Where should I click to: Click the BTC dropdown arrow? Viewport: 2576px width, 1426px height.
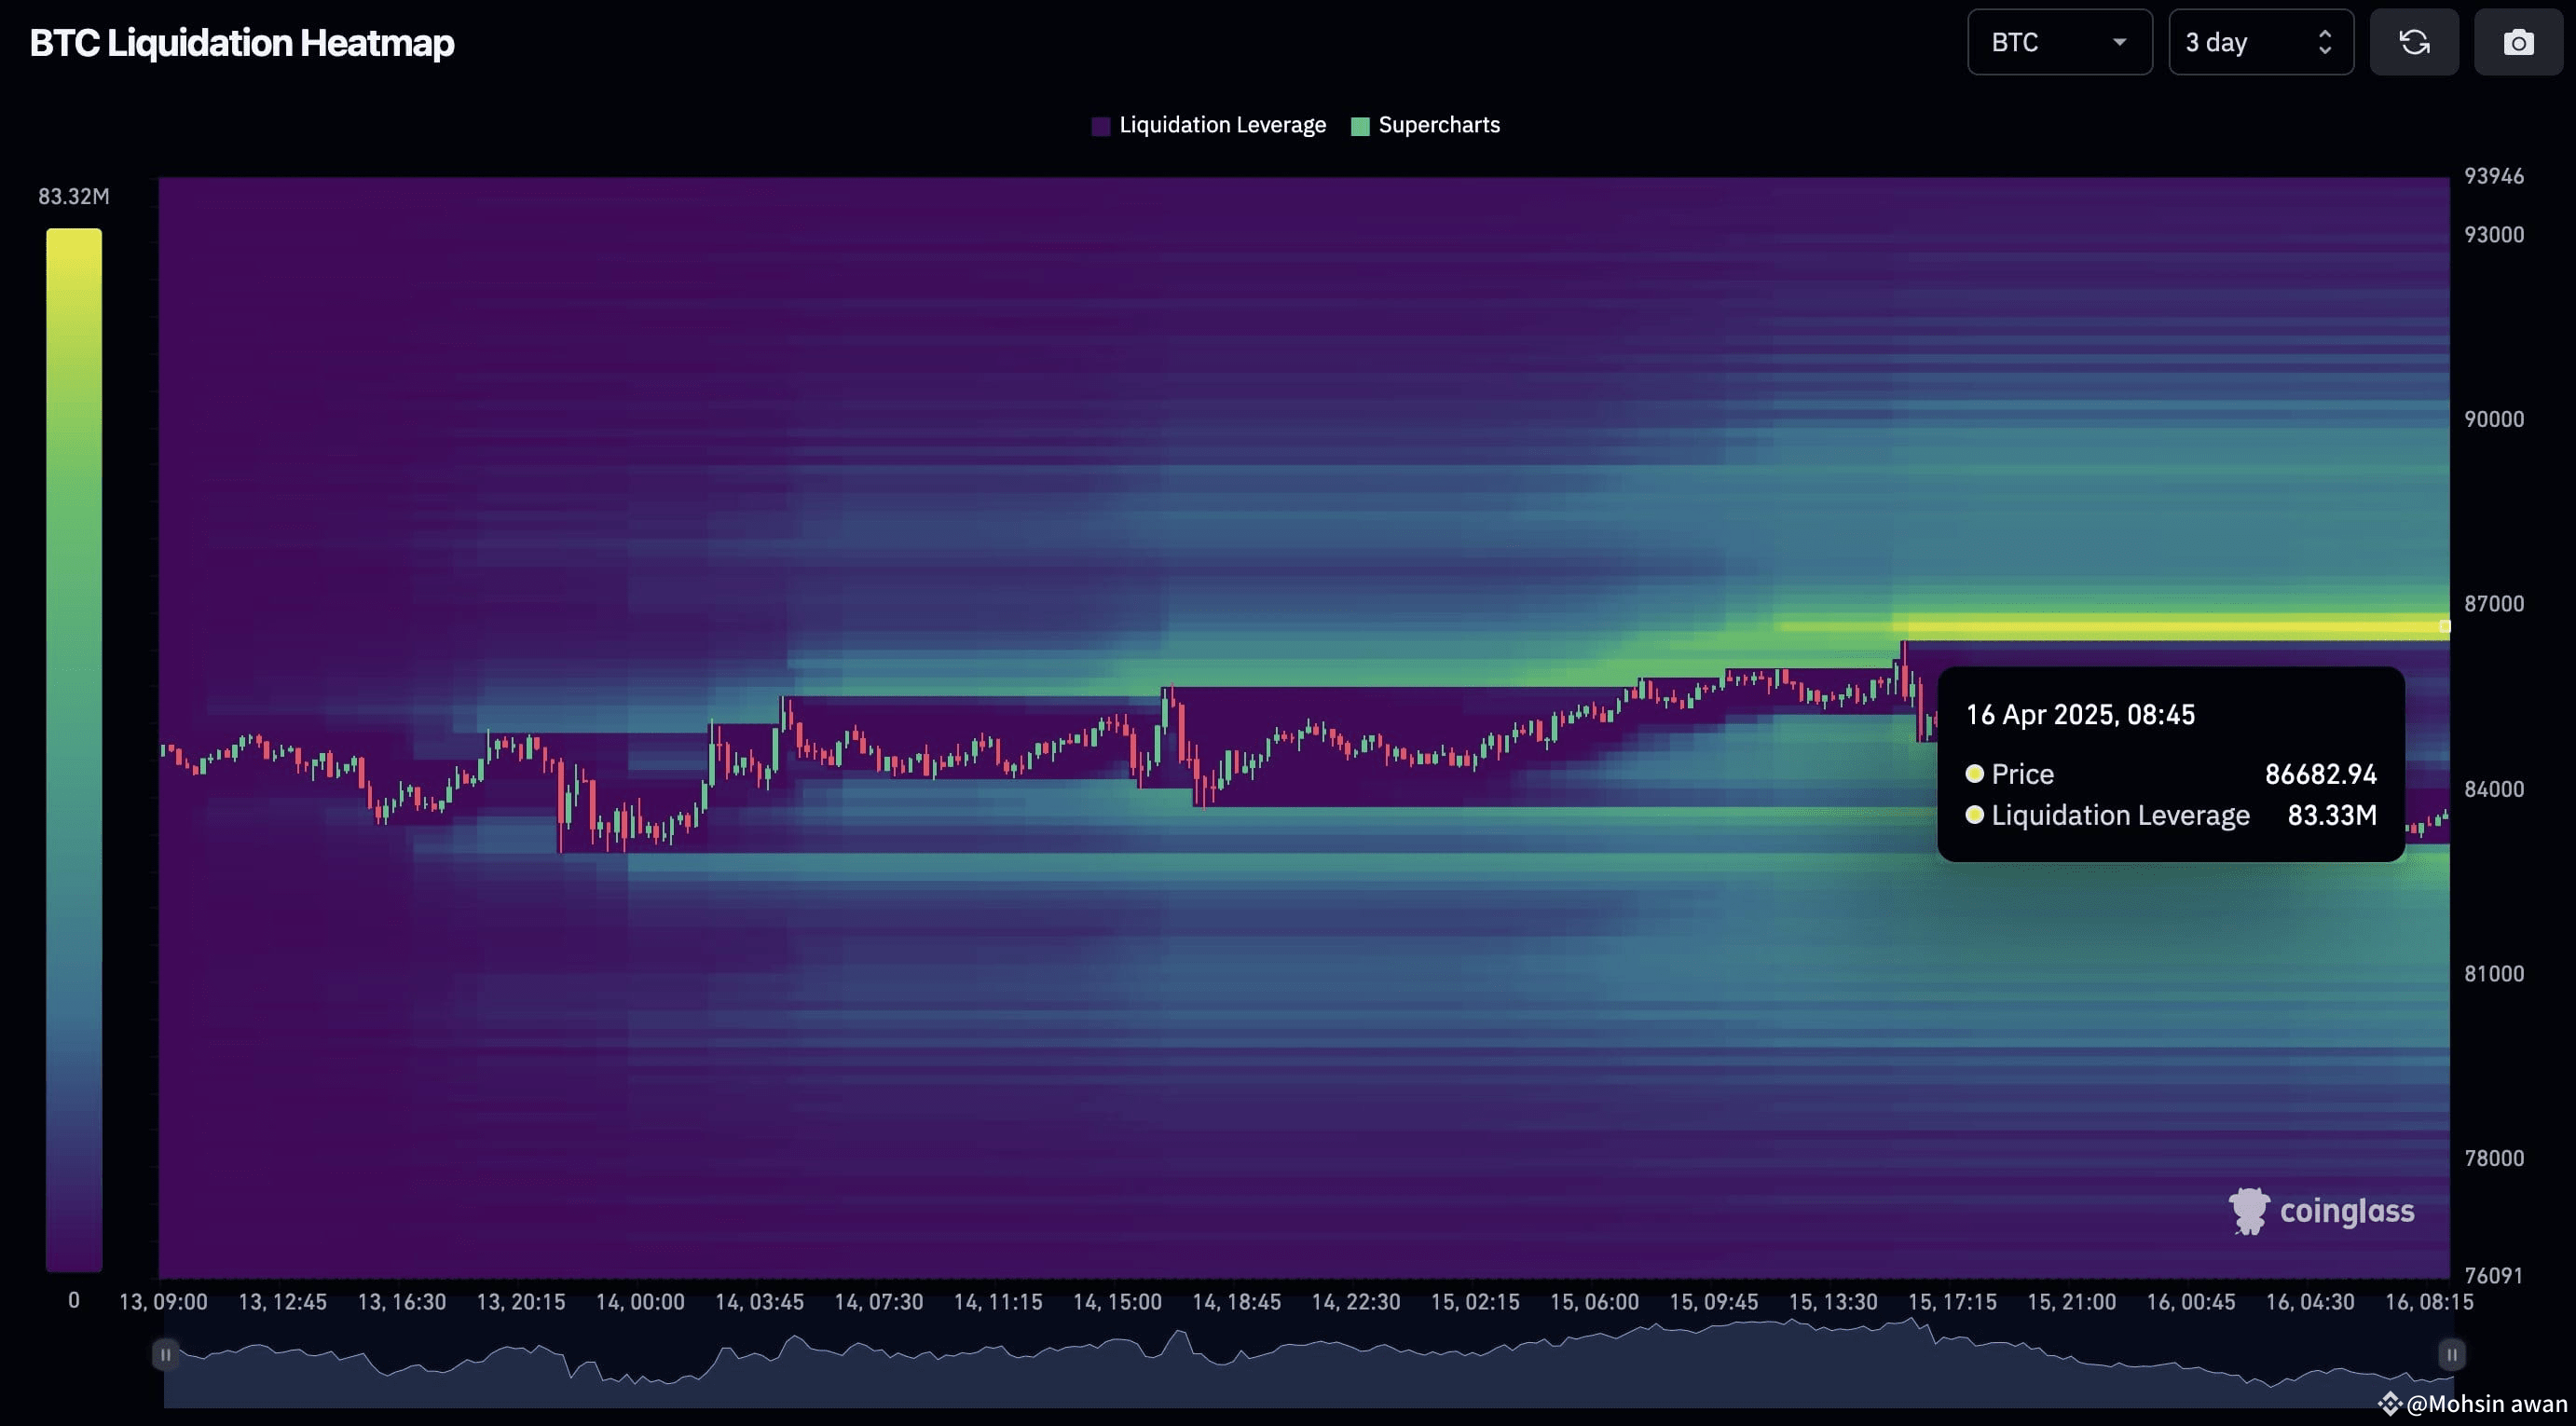click(2119, 42)
